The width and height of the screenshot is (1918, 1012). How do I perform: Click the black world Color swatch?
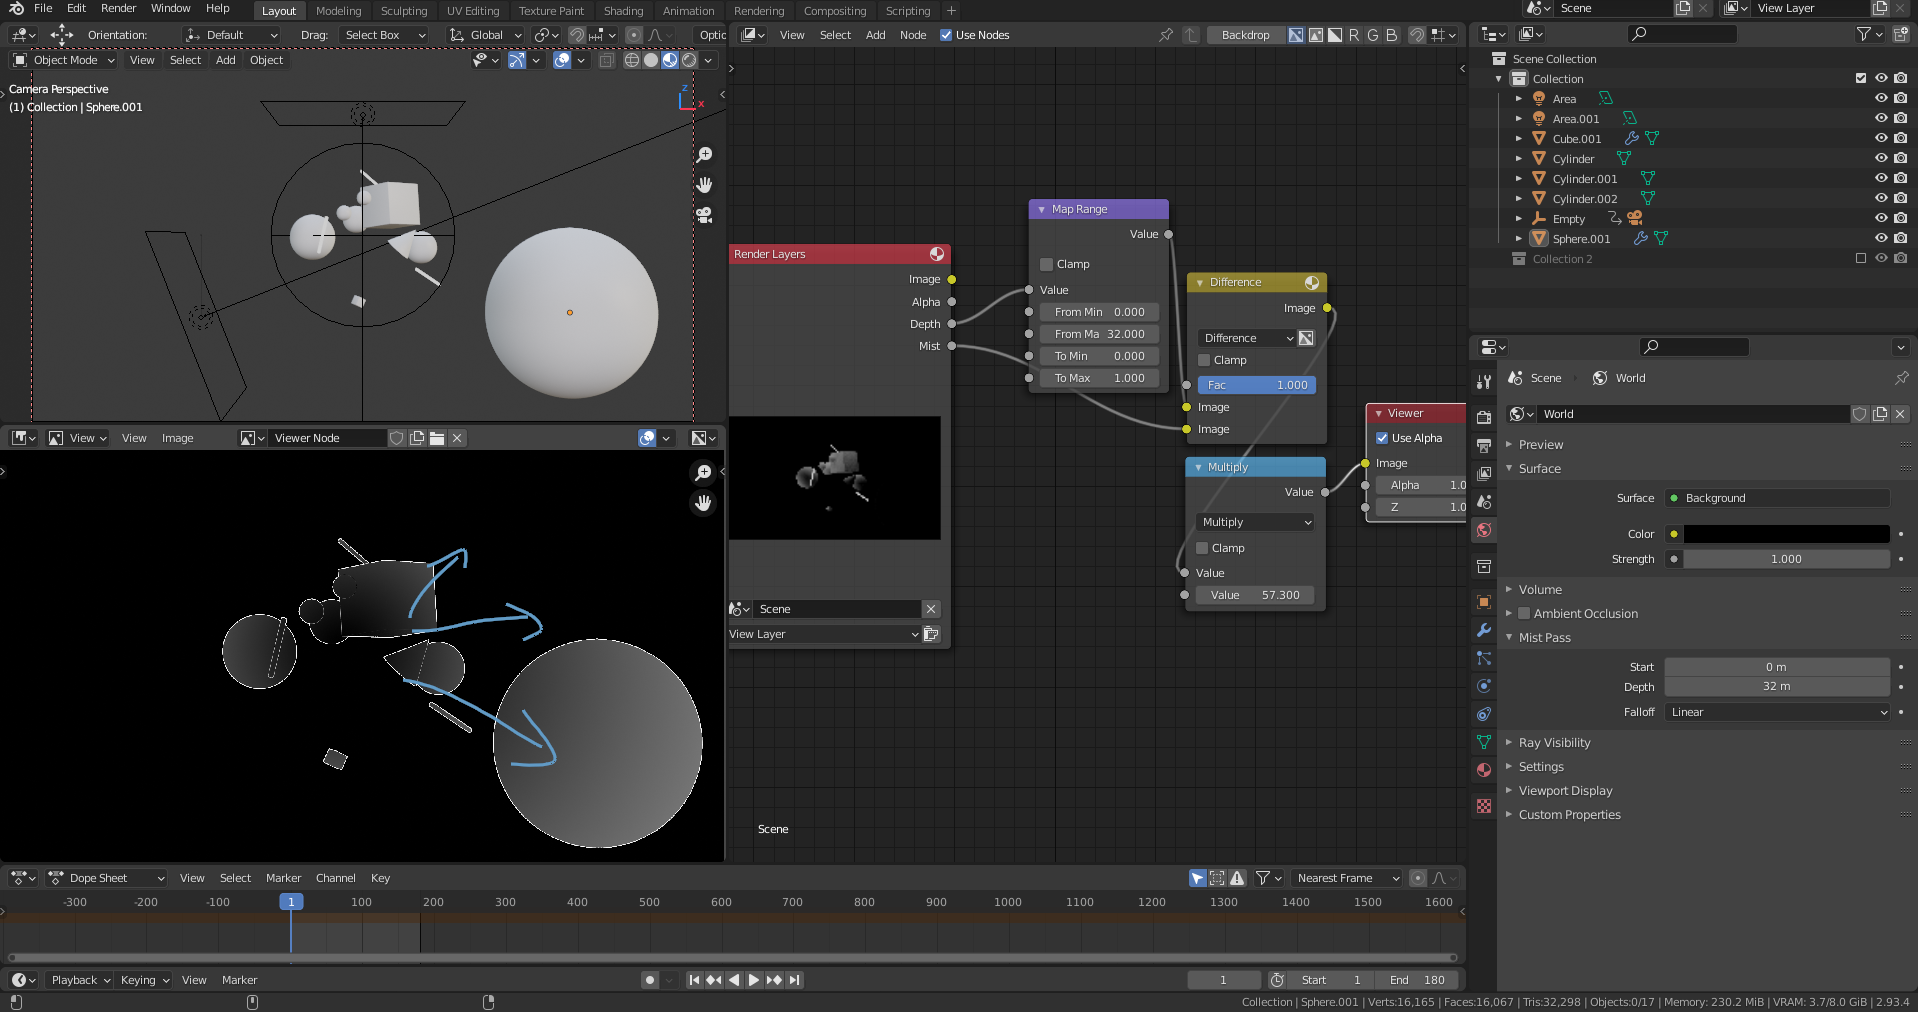coord(1786,534)
